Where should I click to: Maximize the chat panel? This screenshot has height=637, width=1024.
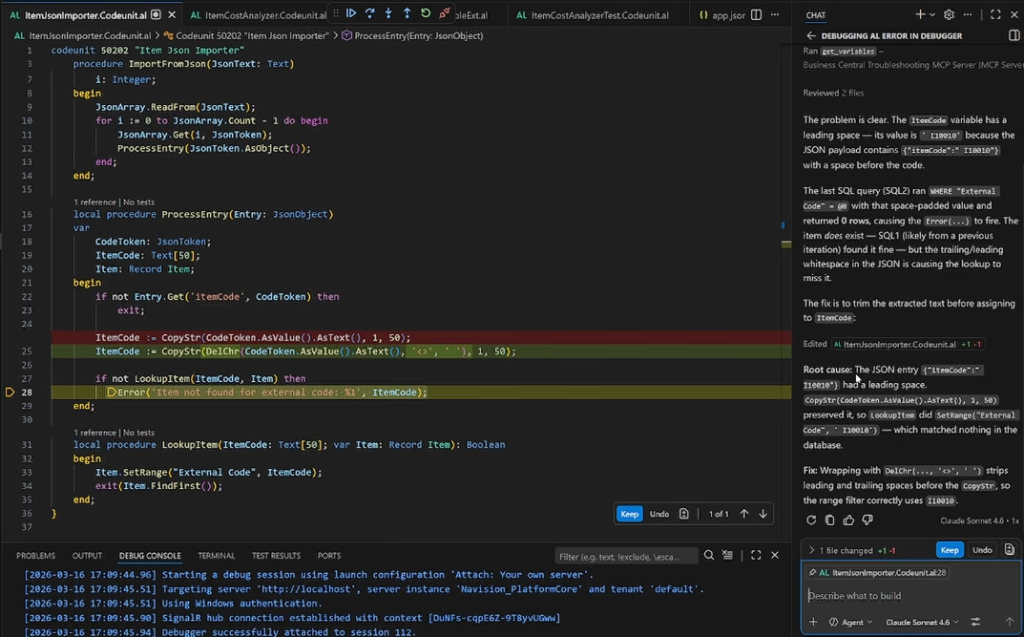pos(995,14)
